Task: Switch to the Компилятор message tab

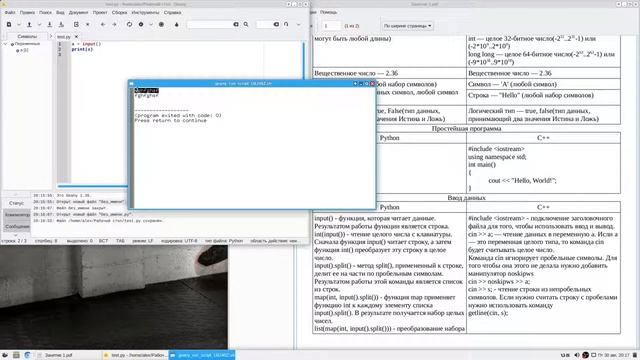Action: [x=17, y=214]
